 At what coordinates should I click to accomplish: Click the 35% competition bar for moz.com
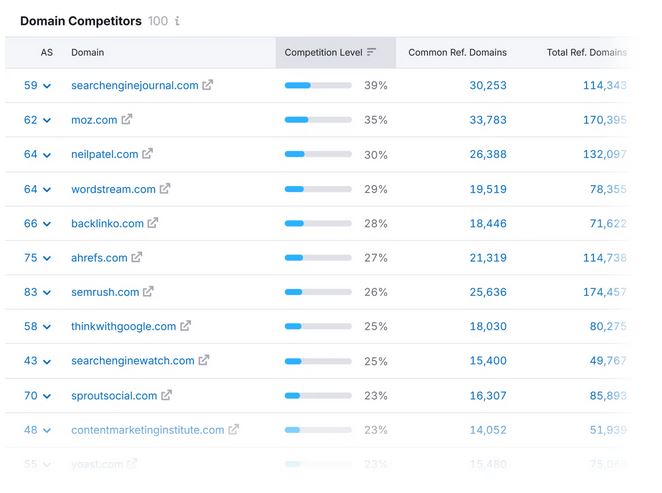[318, 120]
